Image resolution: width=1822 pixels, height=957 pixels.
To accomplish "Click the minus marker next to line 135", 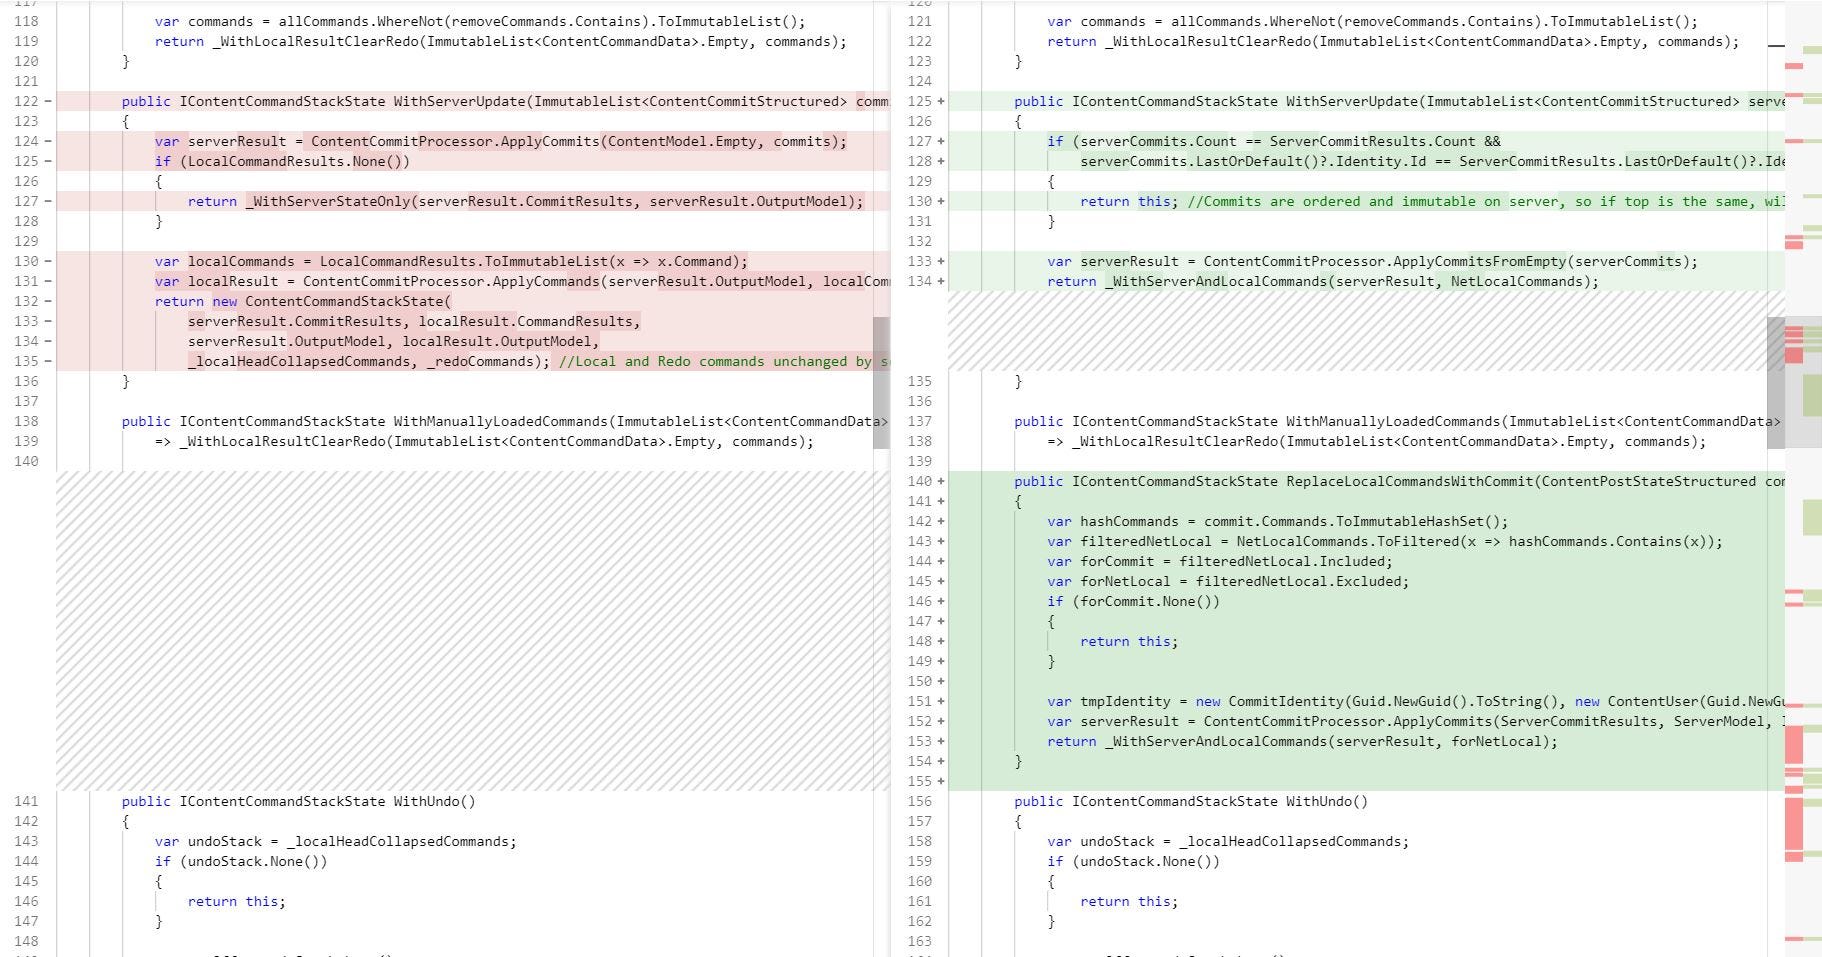I will tap(48, 361).
